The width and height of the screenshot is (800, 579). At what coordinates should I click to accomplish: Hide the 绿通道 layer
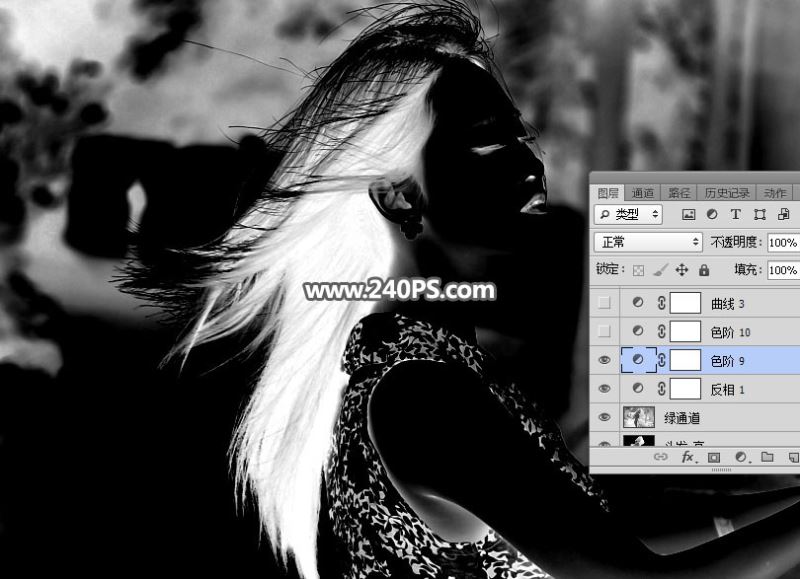point(604,417)
